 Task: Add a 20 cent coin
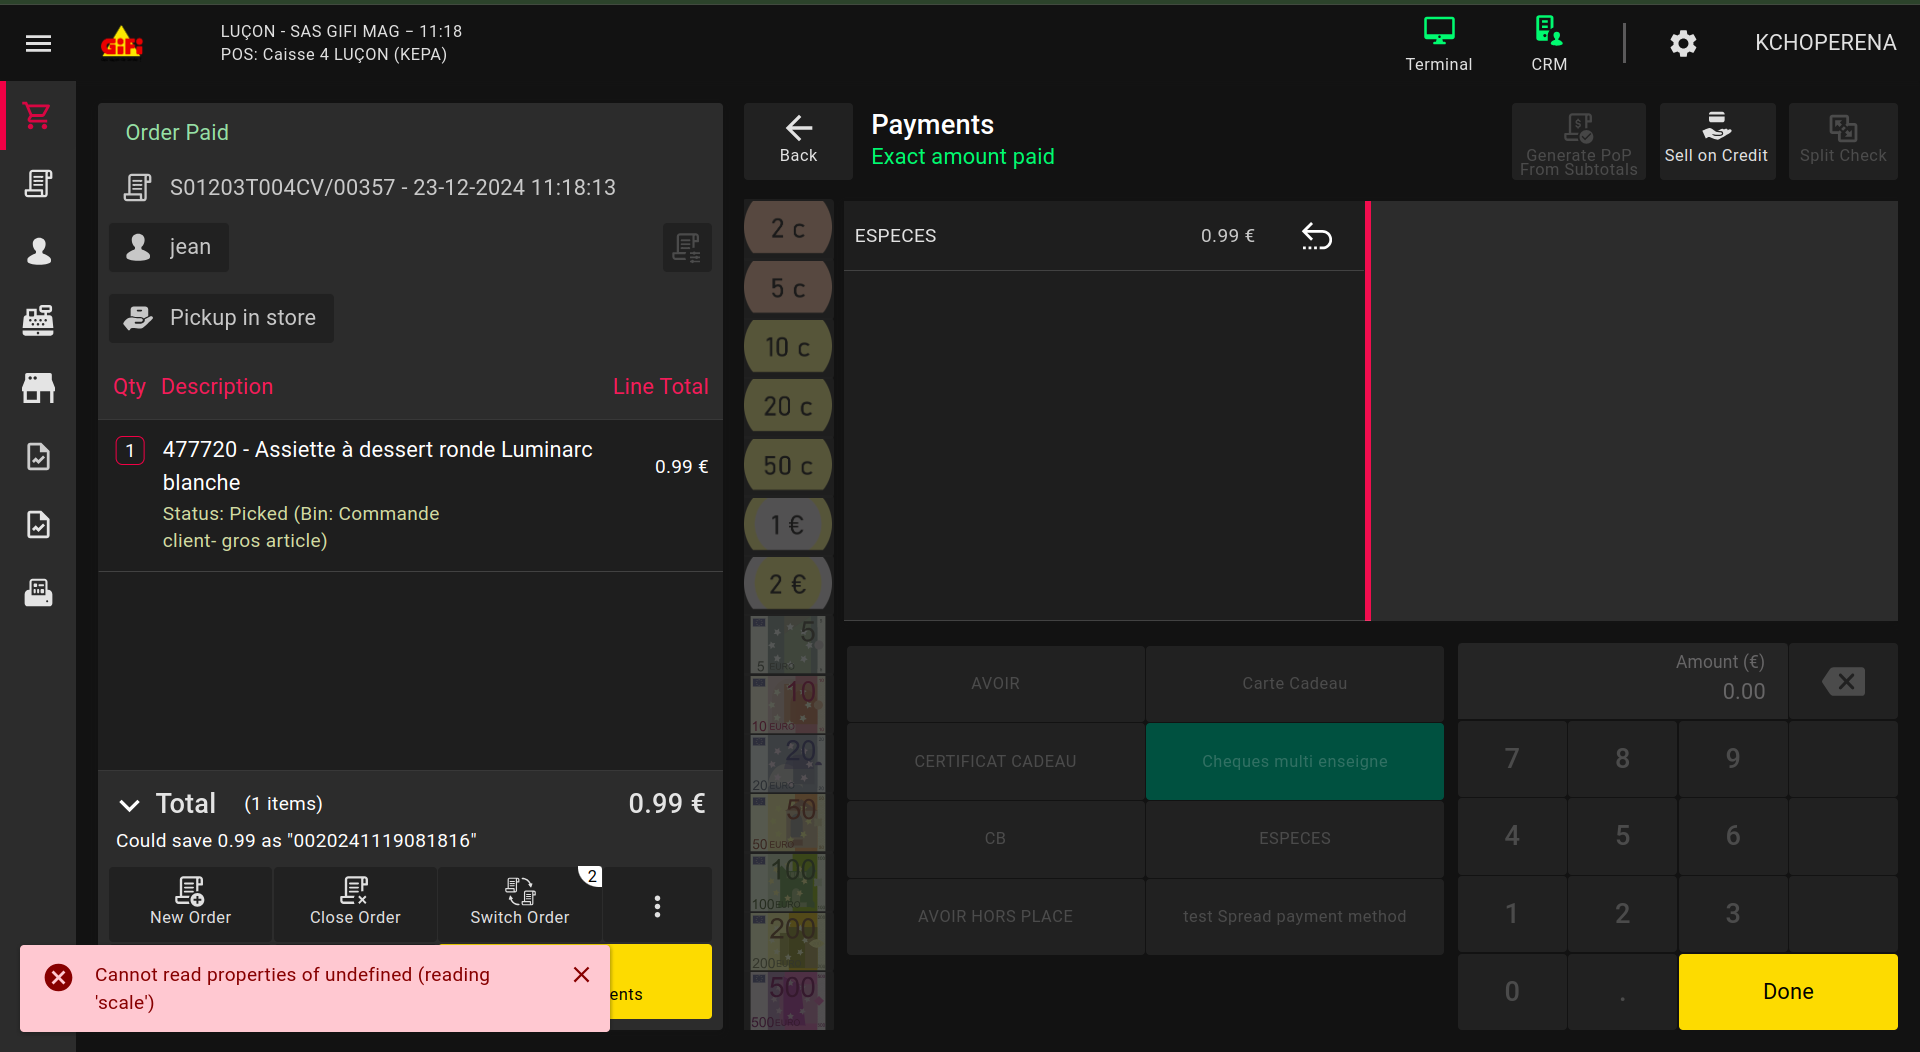[x=788, y=406]
